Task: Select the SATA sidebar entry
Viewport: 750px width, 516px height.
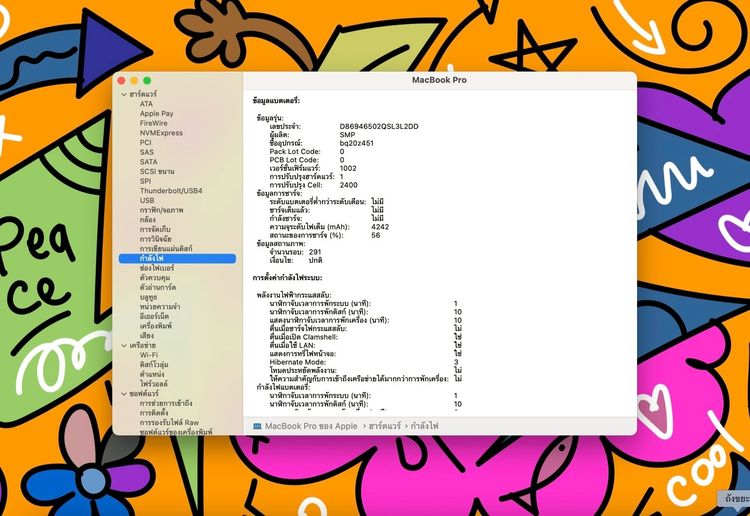Action: coord(148,161)
